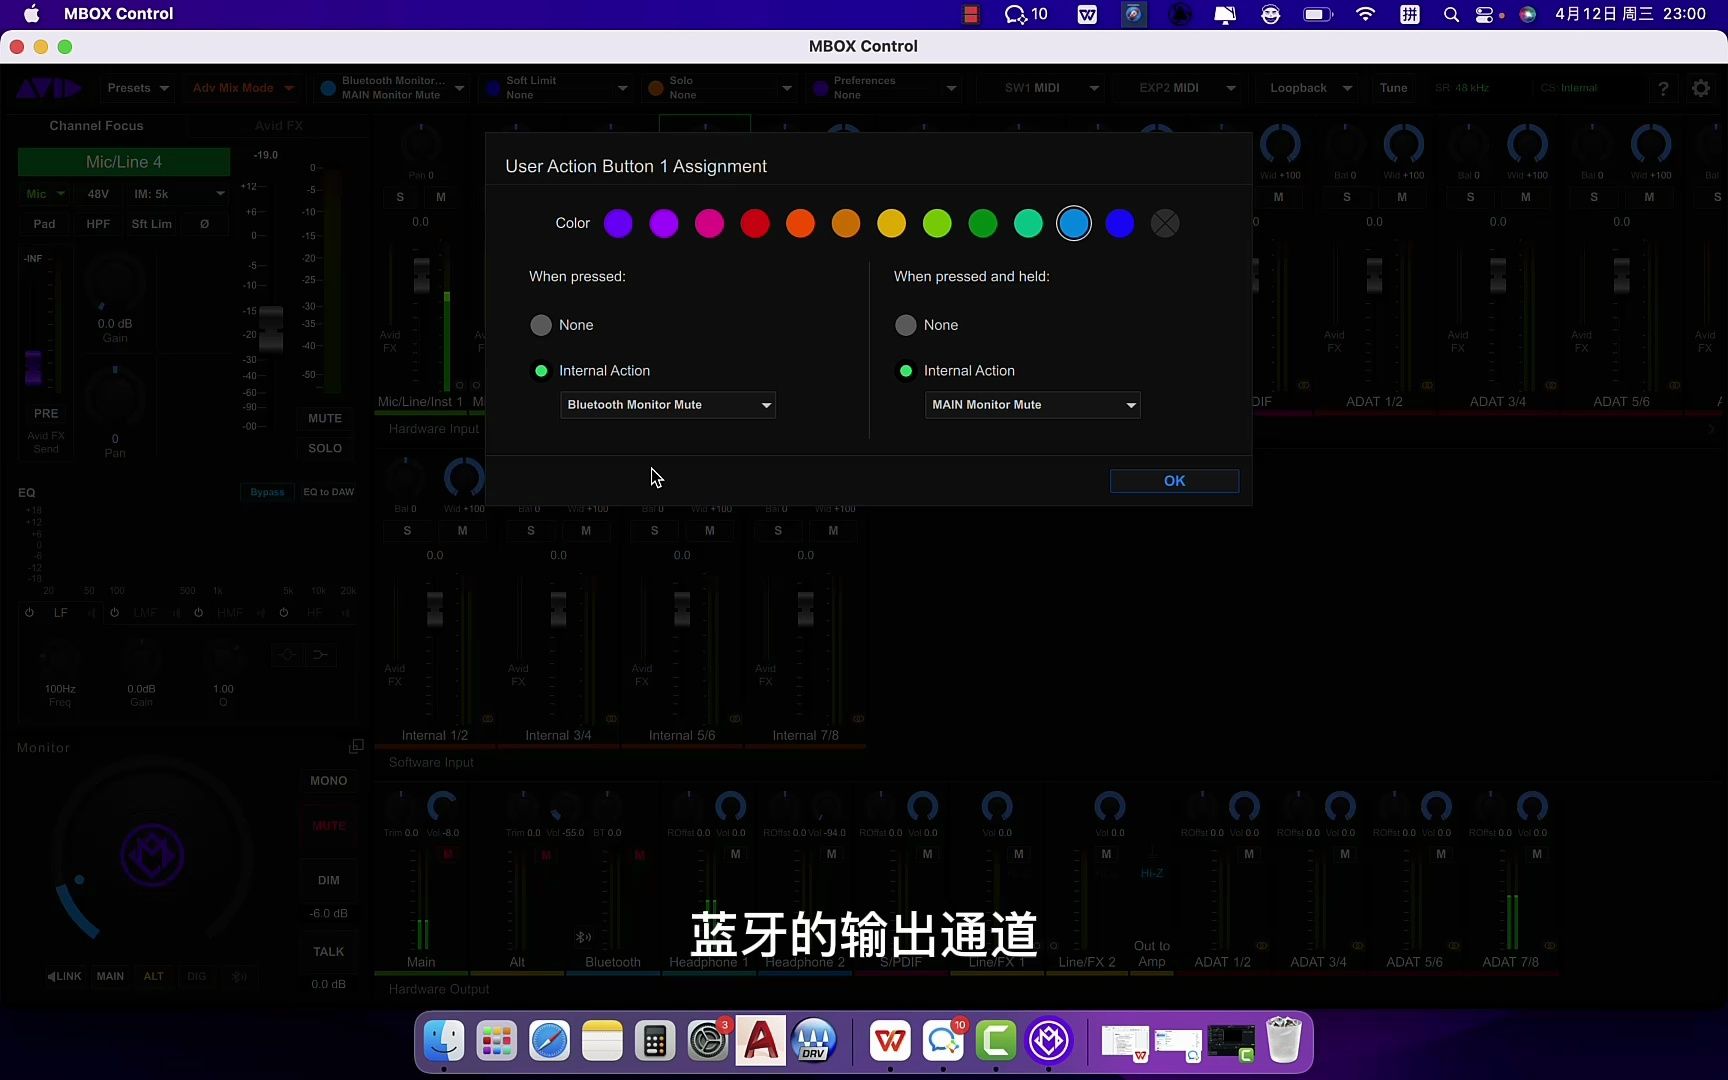This screenshot has width=1728, height=1080.
Task: Click the Pad button
Action: point(44,224)
